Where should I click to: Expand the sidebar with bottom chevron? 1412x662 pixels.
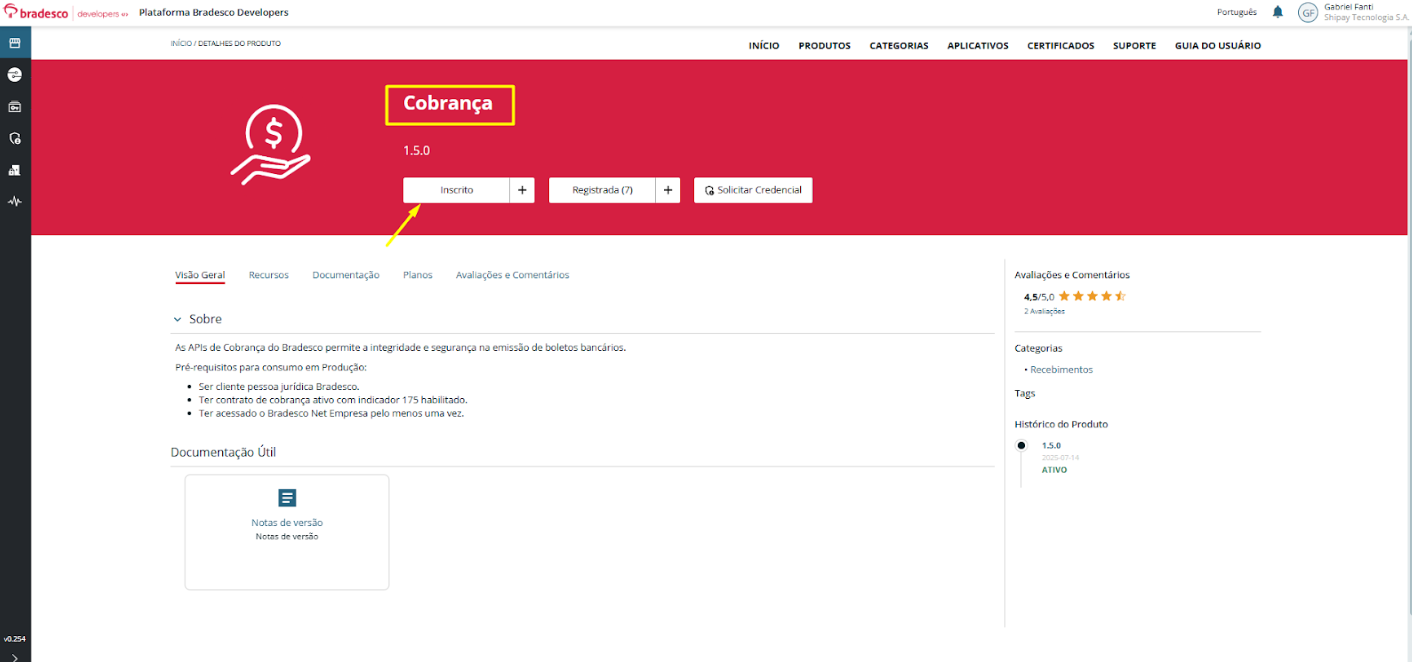click(15, 656)
